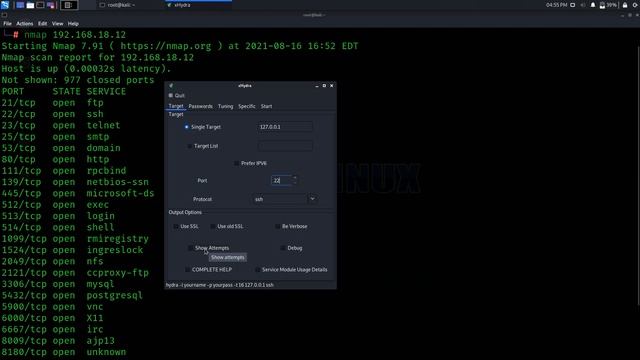
Task: Click the display icon next to the clock
Action: [573, 5]
